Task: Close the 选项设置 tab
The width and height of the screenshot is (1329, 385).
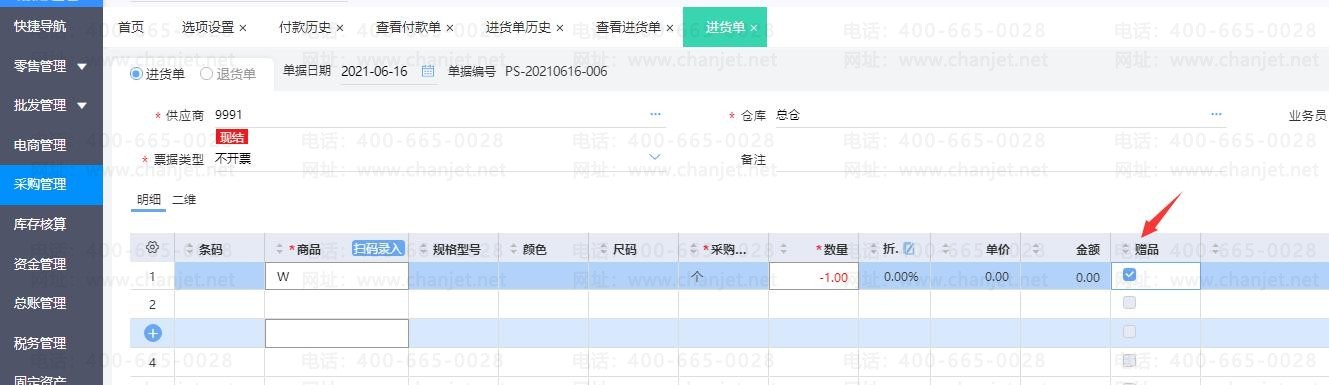Action: [244, 28]
